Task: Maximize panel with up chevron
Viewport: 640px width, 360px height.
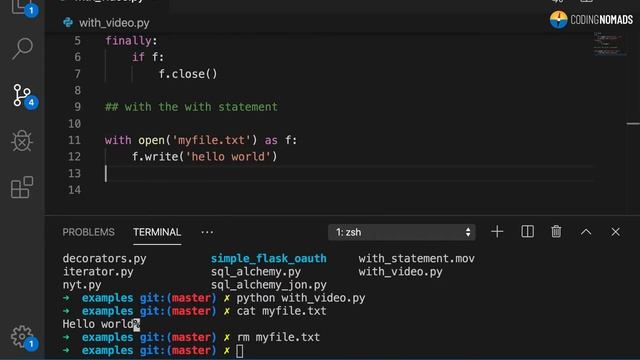Action: coord(586,232)
